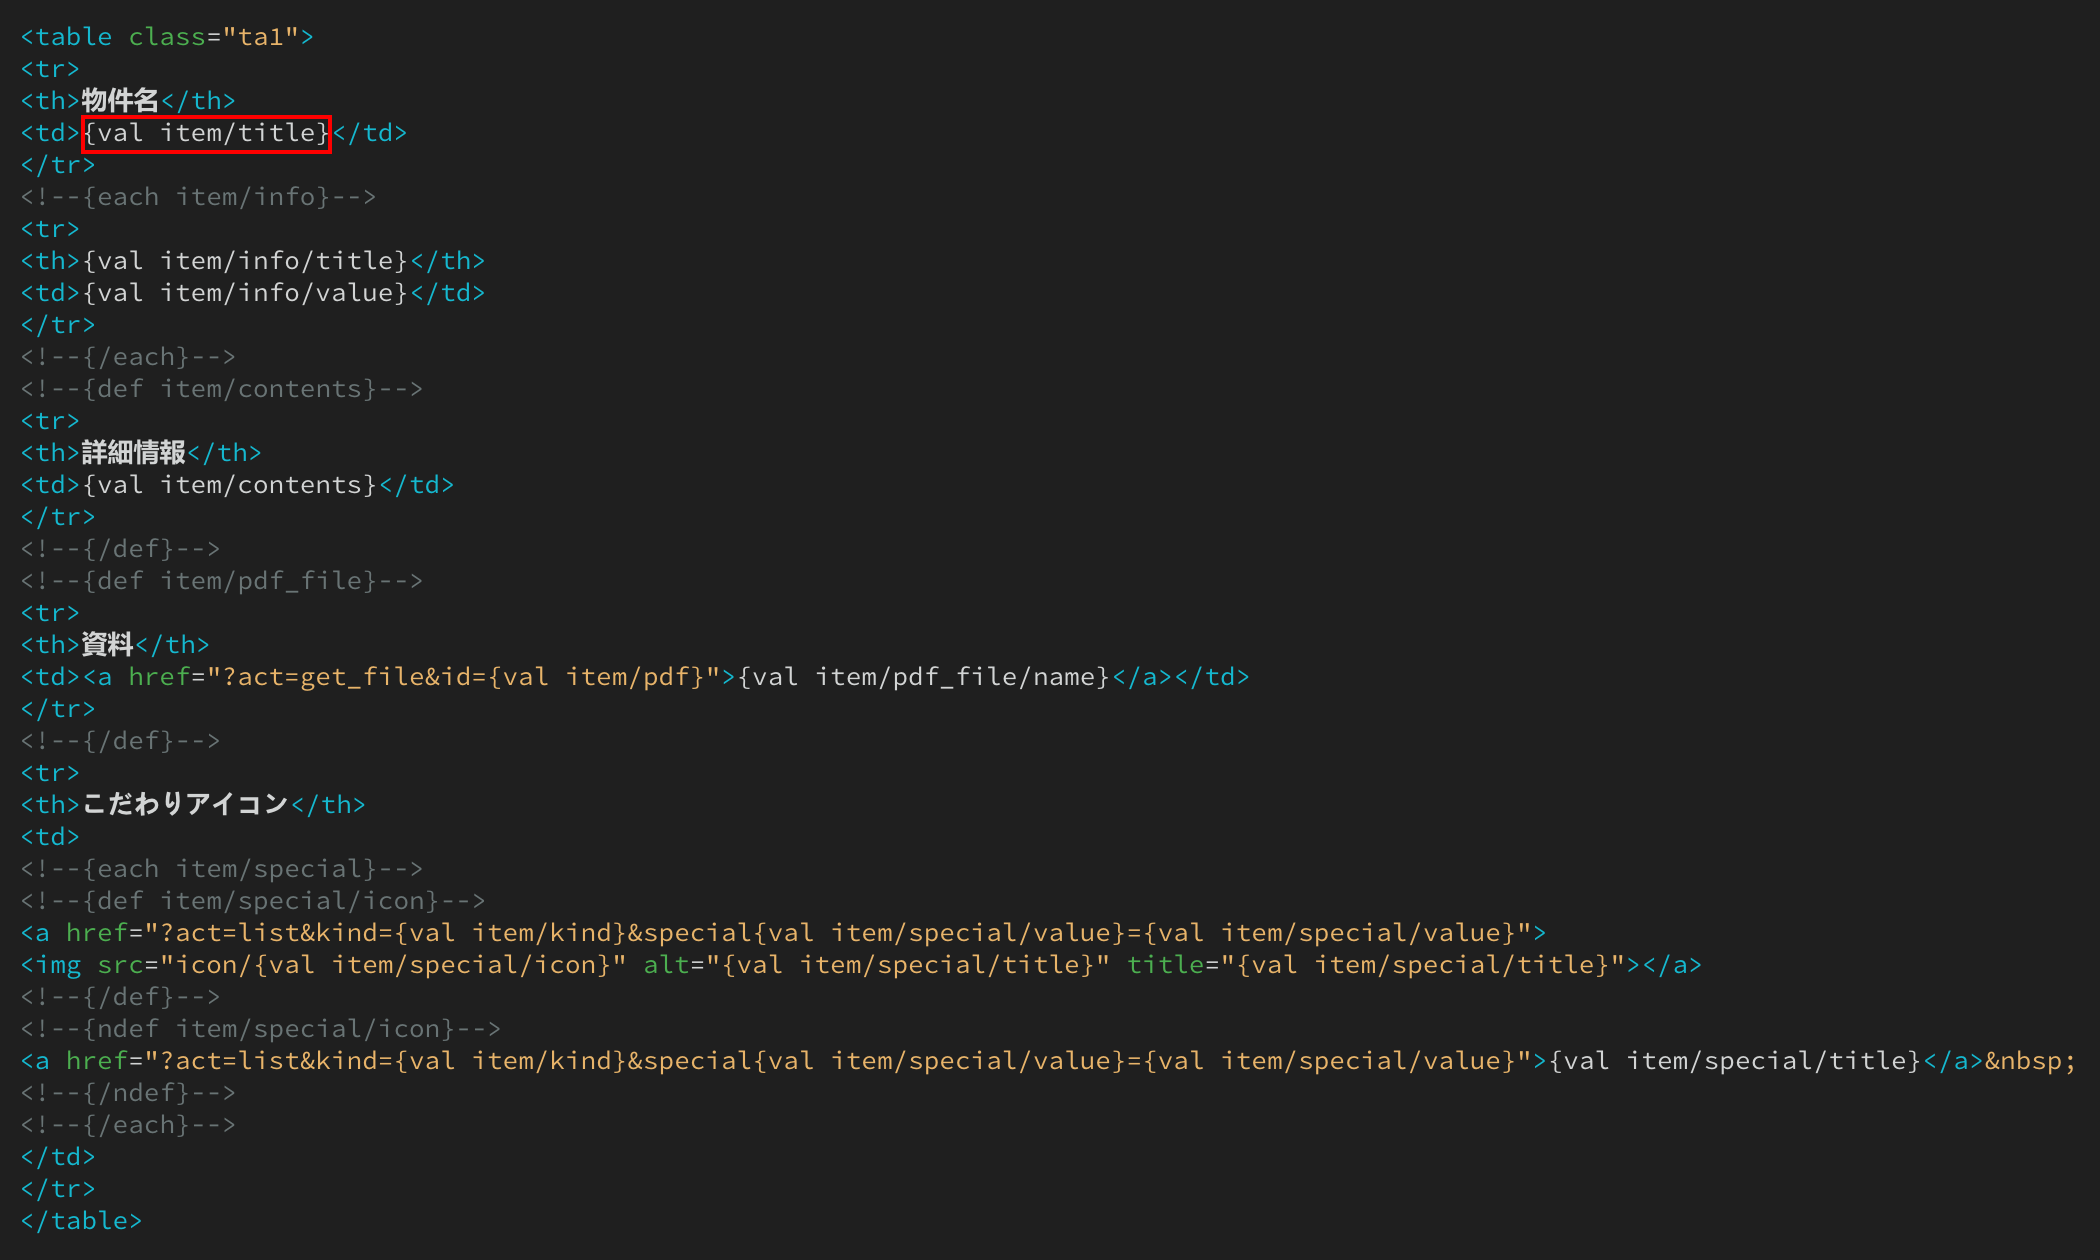The height and width of the screenshot is (1260, 2100).
Task: Click the img src icon attribute value
Action: click(x=394, y=965)
